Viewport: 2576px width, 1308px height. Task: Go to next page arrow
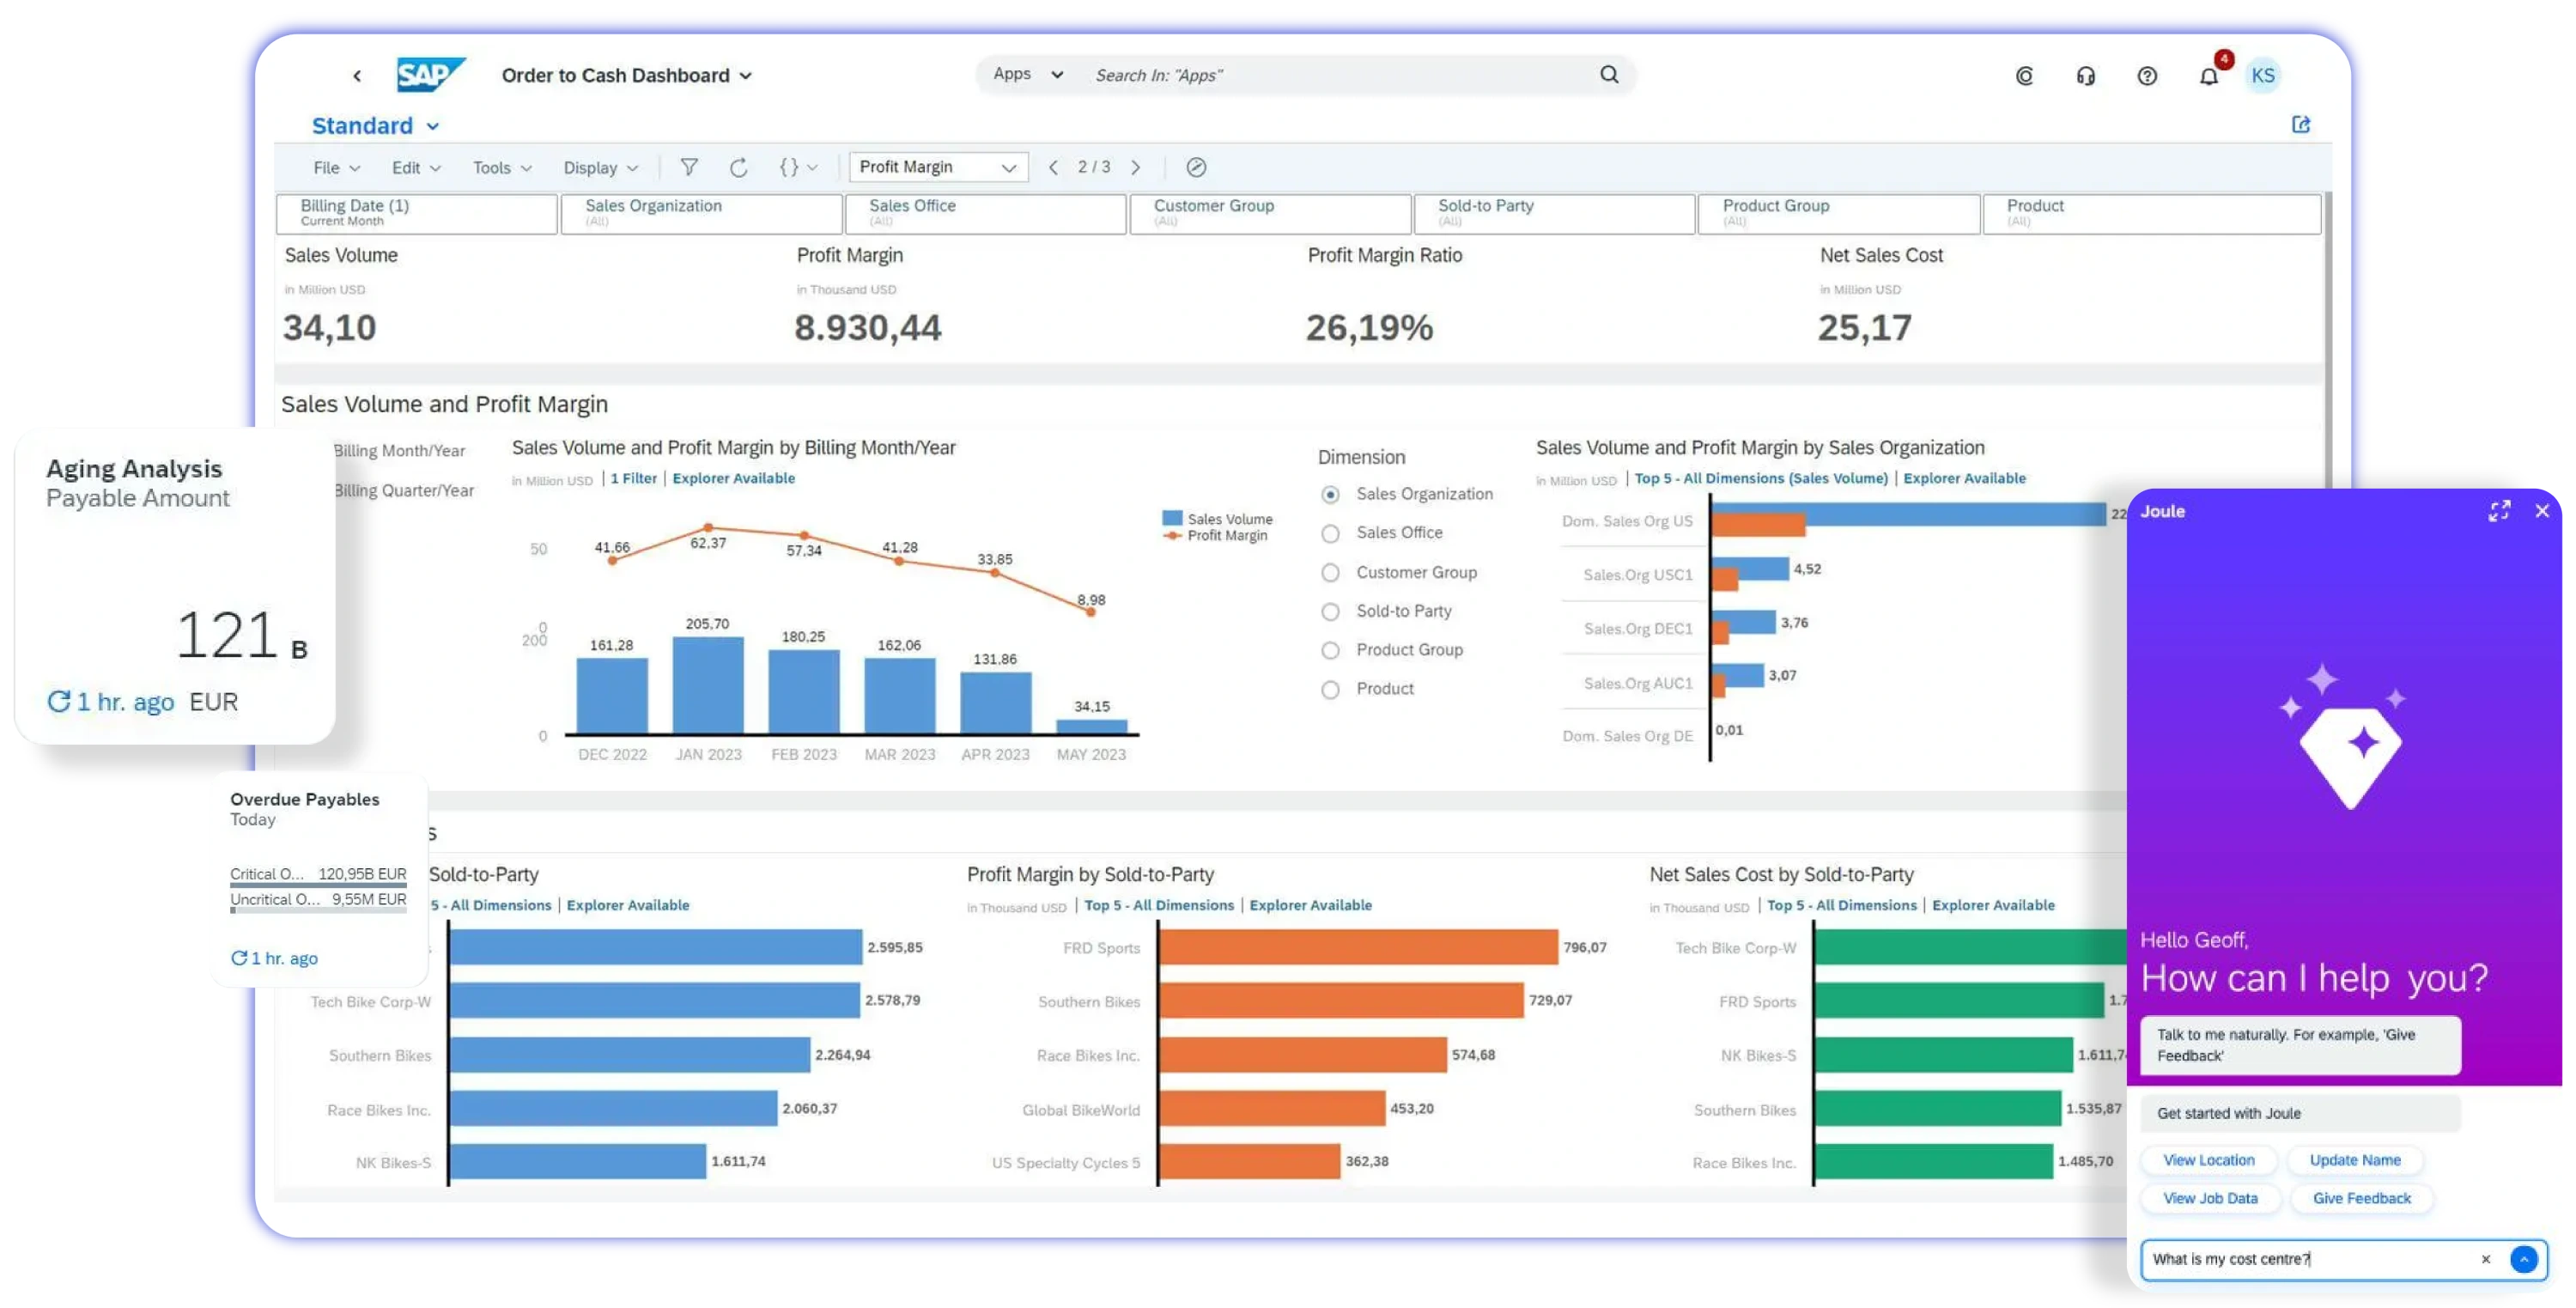click(1135, 167)
